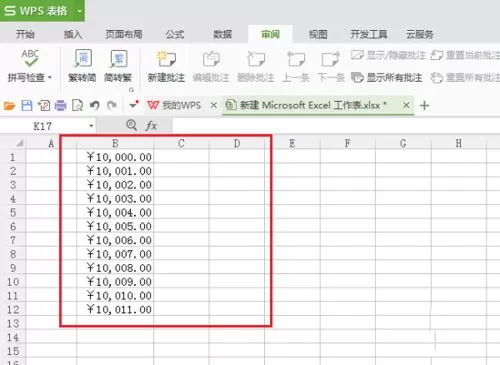Select column A header

tap(51, 144)
